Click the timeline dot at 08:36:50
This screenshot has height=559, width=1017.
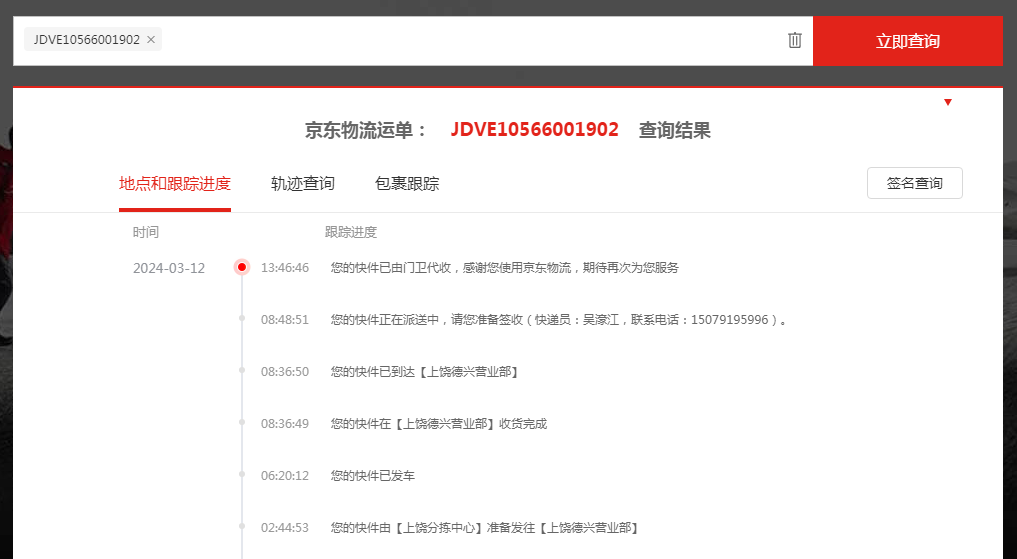pyautogui.click(x=242, y=370)
